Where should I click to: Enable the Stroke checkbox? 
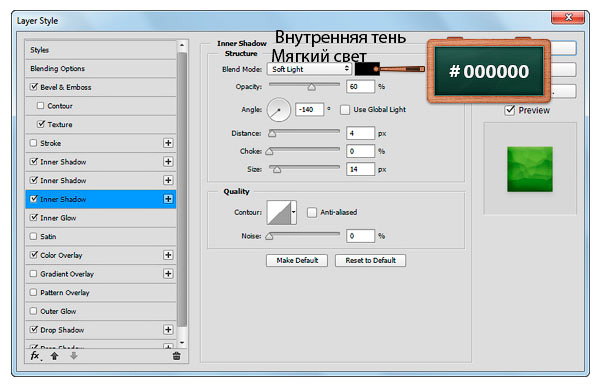tap(34, 143)
